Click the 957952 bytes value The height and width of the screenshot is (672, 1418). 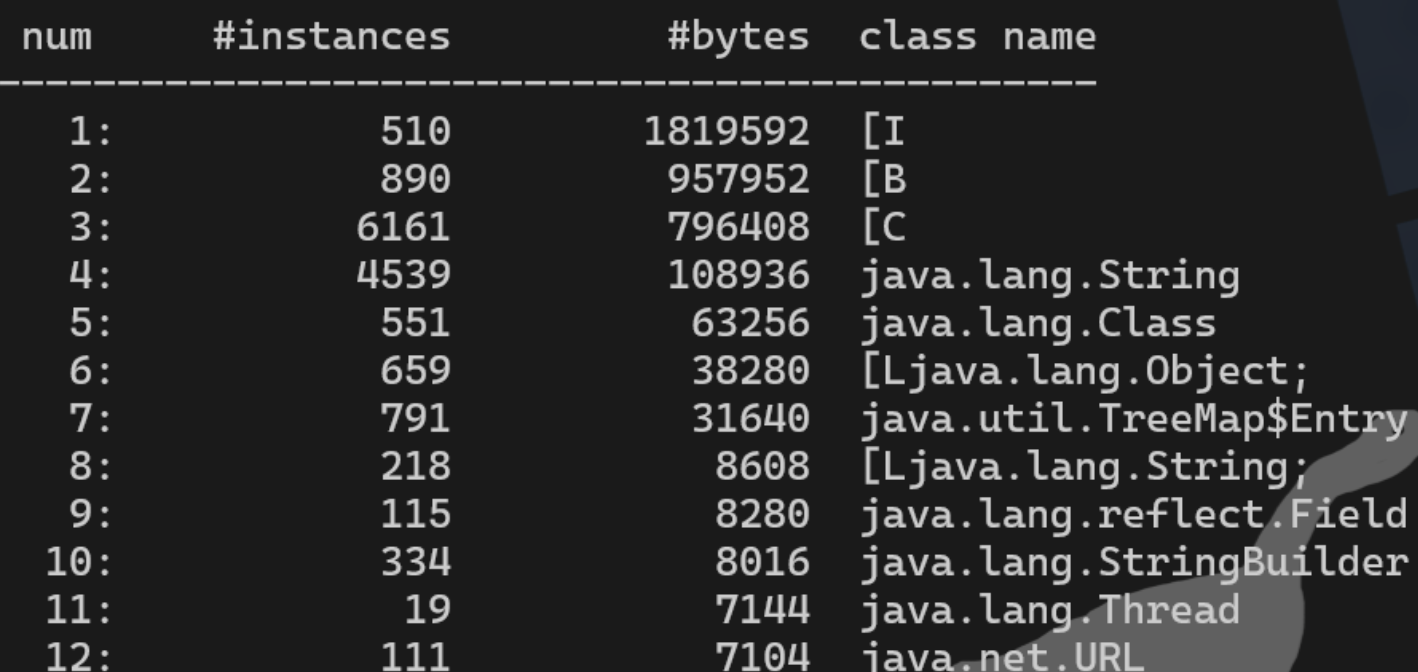tap(739, 179)
